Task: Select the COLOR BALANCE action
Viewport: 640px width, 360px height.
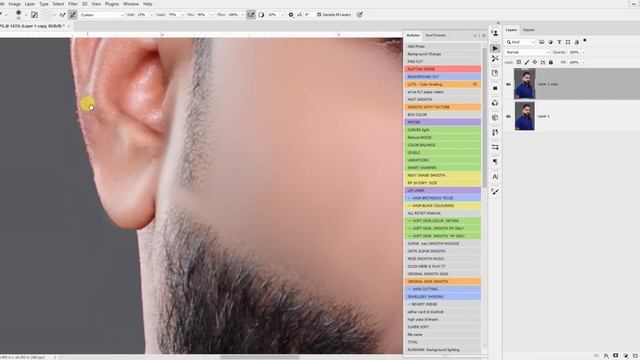Action: coord(442,145)
